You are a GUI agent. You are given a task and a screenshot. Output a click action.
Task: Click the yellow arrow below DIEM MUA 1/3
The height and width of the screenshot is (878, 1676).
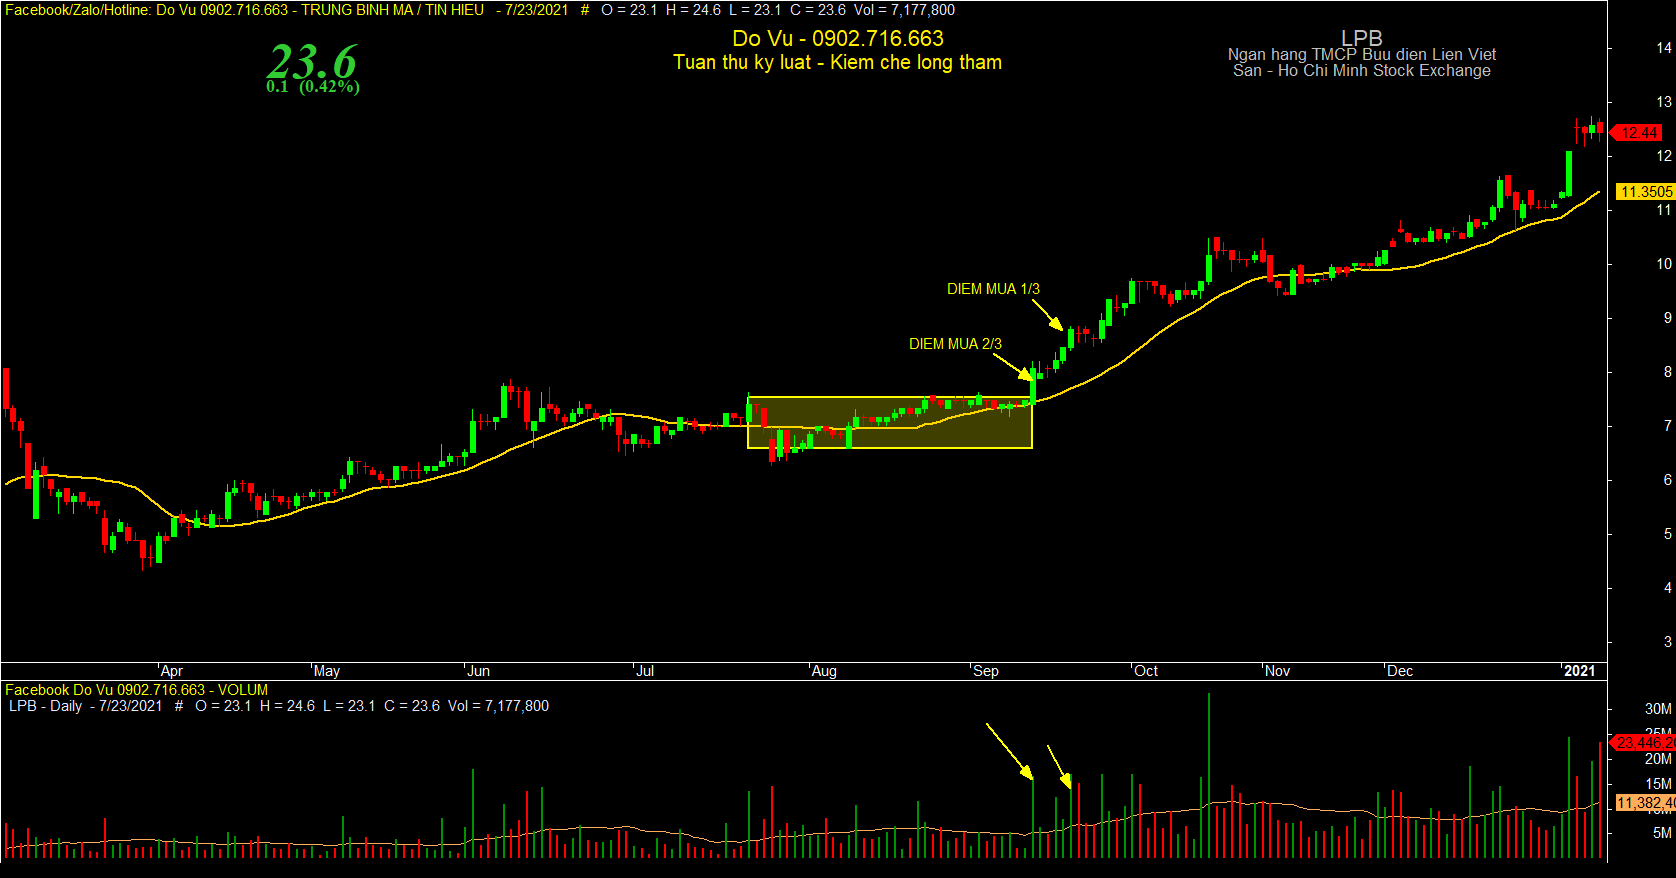click(x=1048, y=315)
